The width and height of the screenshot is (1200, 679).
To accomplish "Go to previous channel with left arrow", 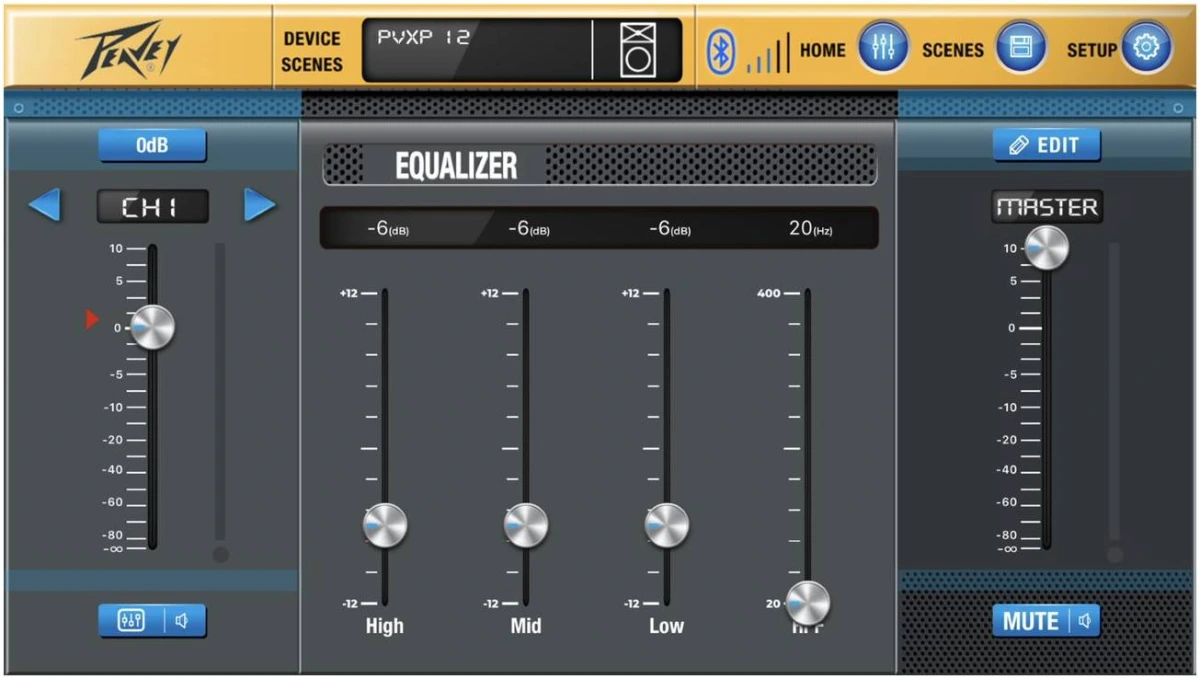I will (44, 206).
